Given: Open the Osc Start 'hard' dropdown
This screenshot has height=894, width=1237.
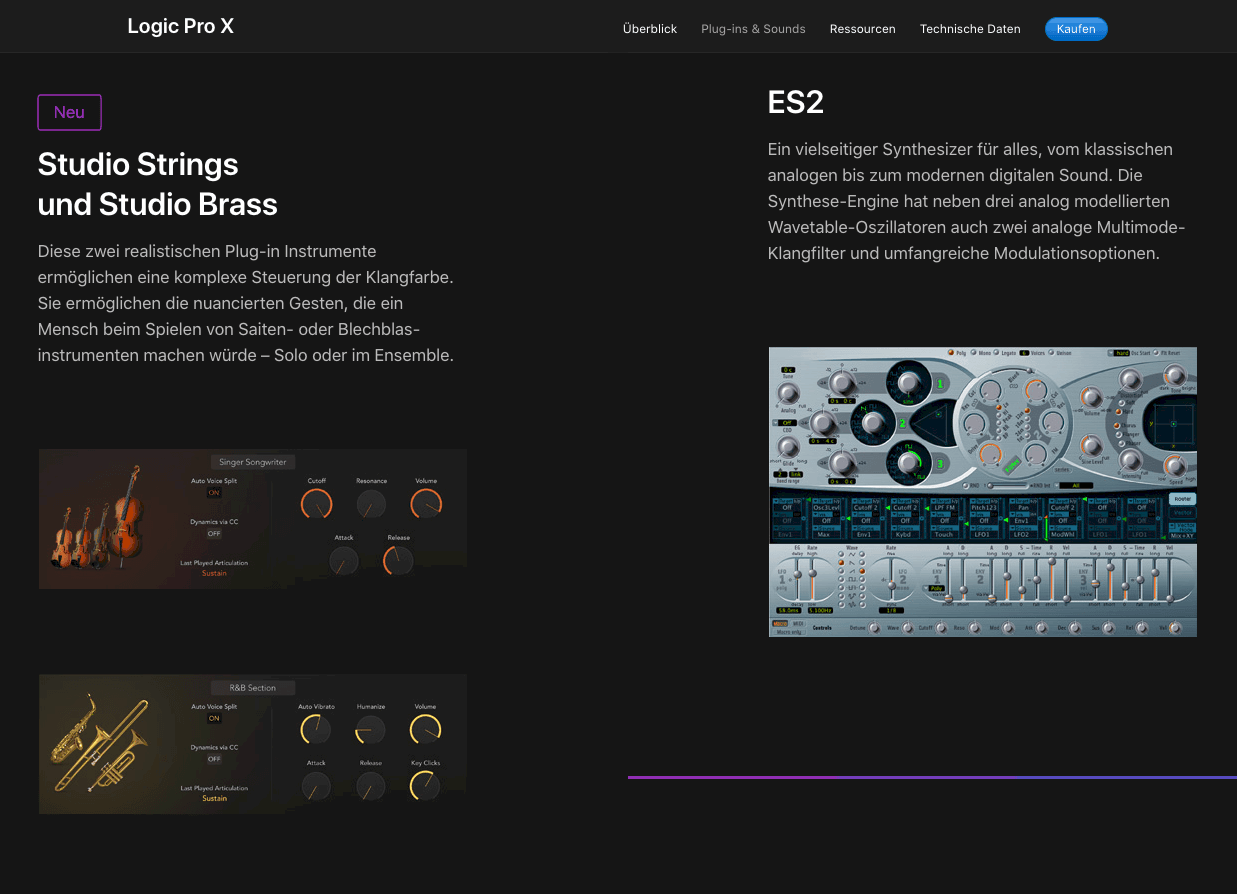Looking at the screenshot, I should [x=1119, y=353].
